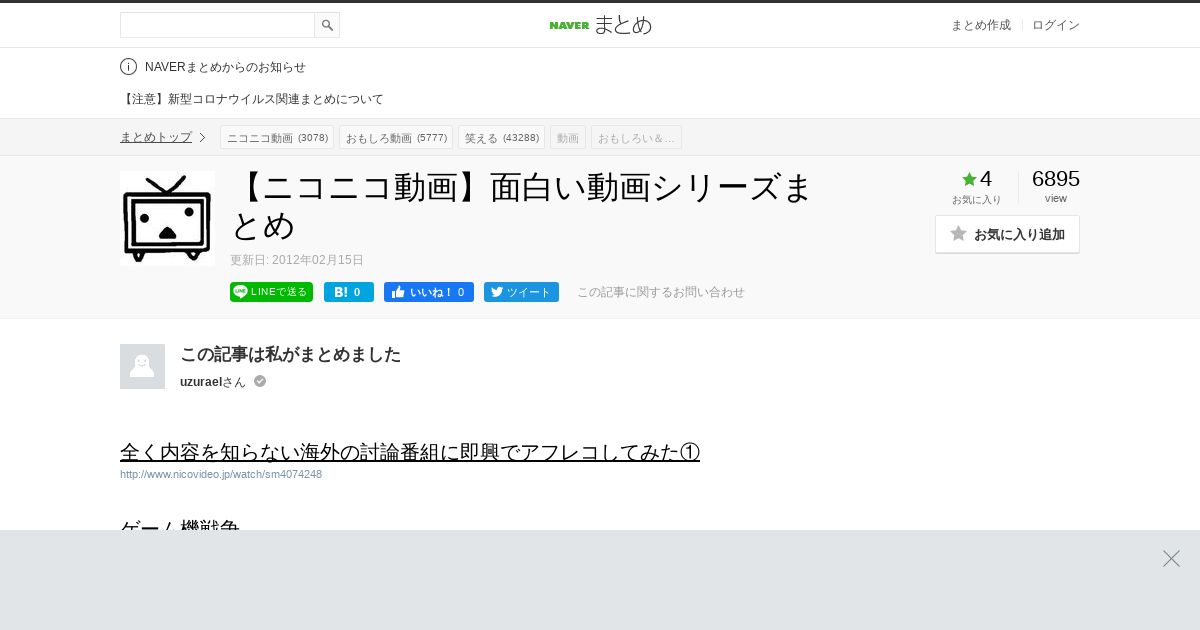
Task: Open 新型コロナウイルス関連まとめについて notice
Action: pyautogui.click(x=252, y=99)
